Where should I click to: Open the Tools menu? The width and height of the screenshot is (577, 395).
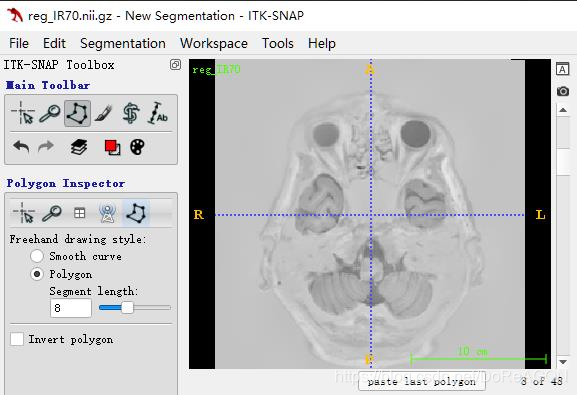(278, 43)
